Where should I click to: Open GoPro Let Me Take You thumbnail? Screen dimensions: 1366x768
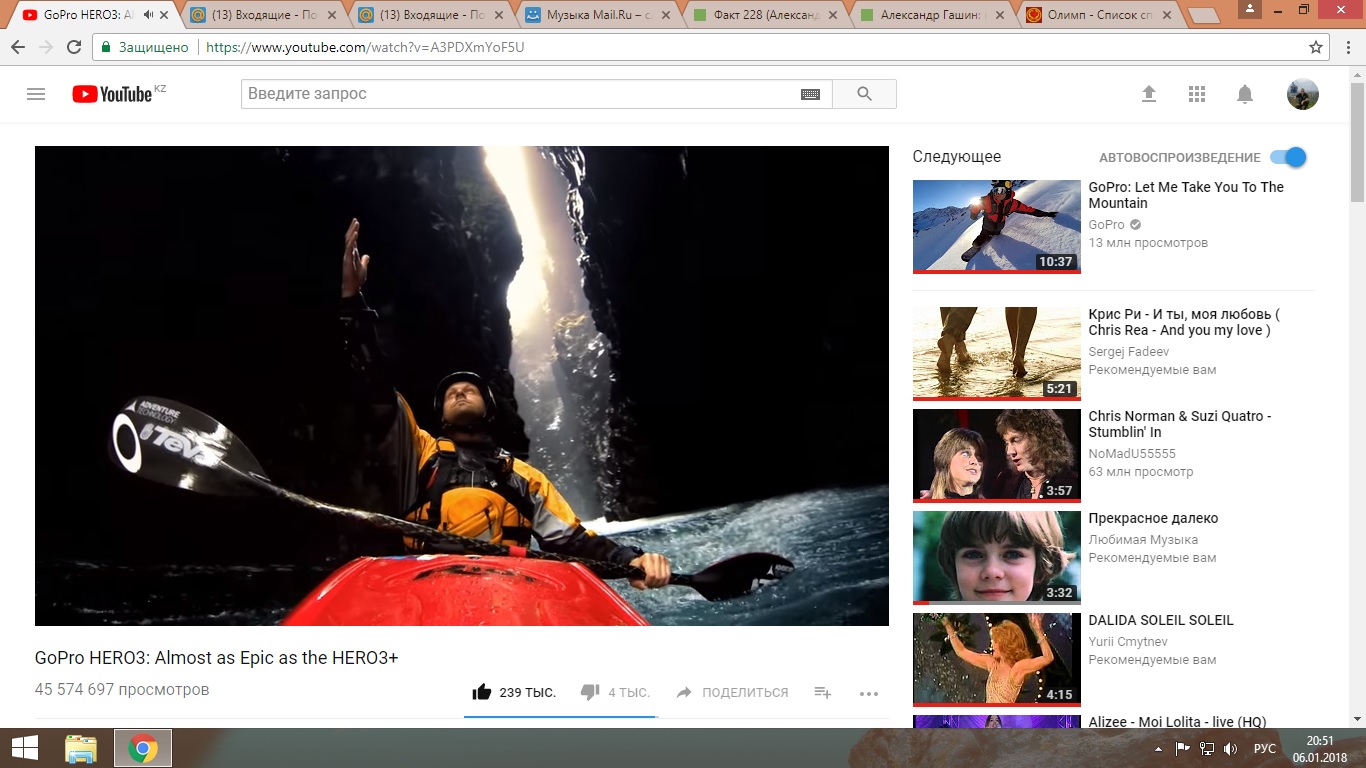997,226
